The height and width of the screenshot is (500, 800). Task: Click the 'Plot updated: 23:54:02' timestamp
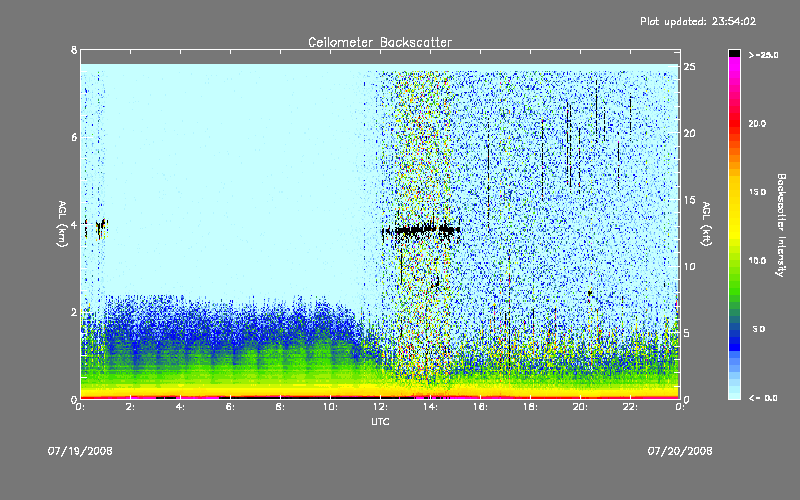tap(698, 21)
